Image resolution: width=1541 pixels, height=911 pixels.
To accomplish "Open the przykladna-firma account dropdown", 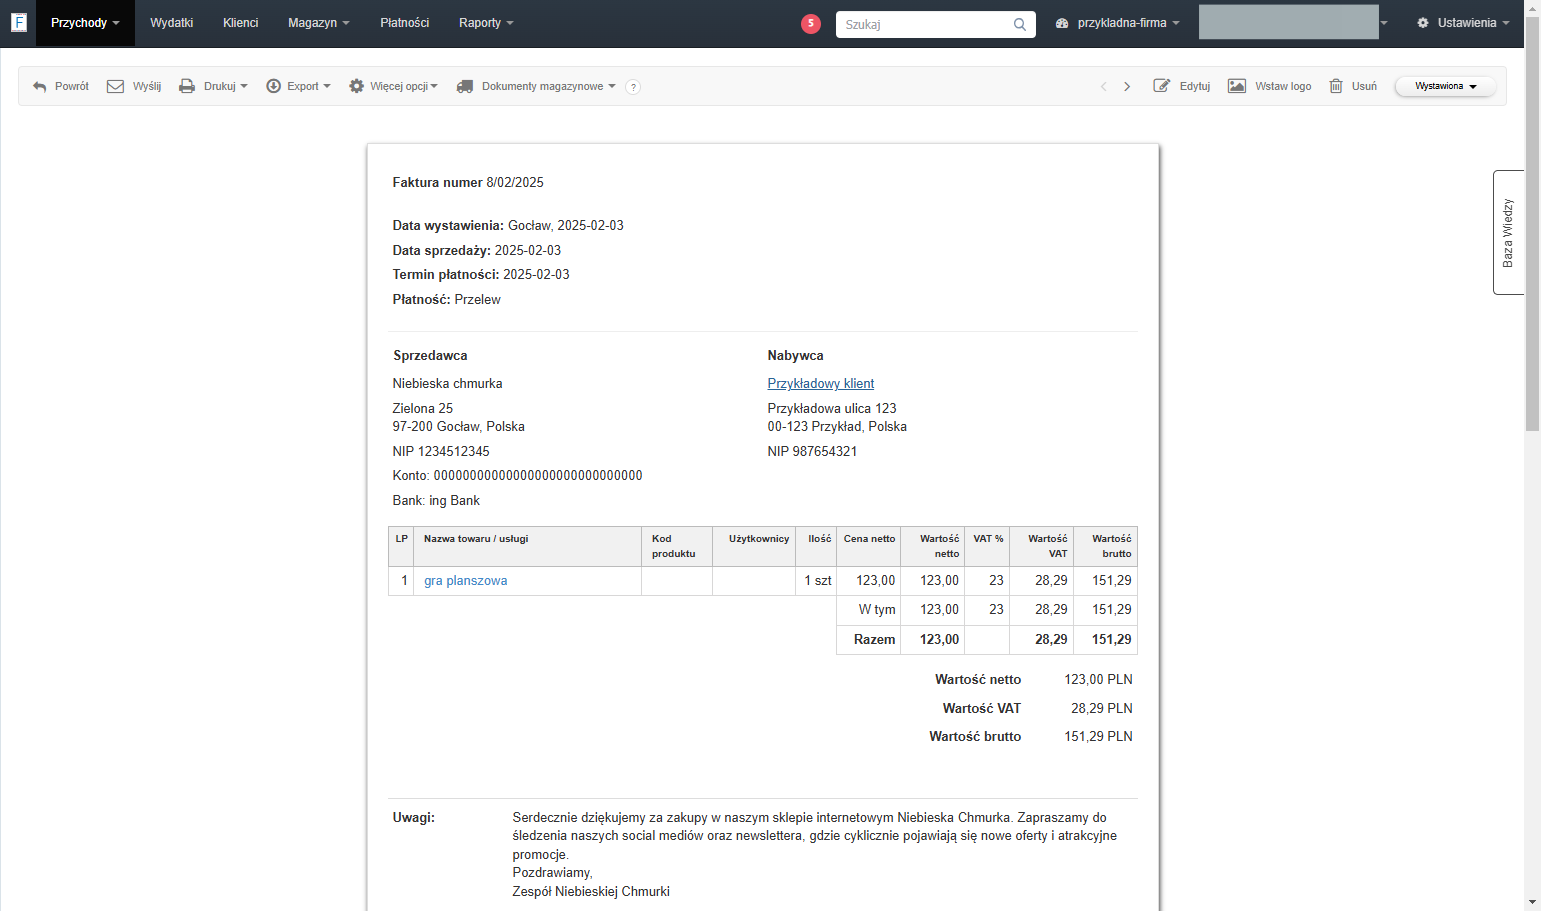I will (1118, 23).
